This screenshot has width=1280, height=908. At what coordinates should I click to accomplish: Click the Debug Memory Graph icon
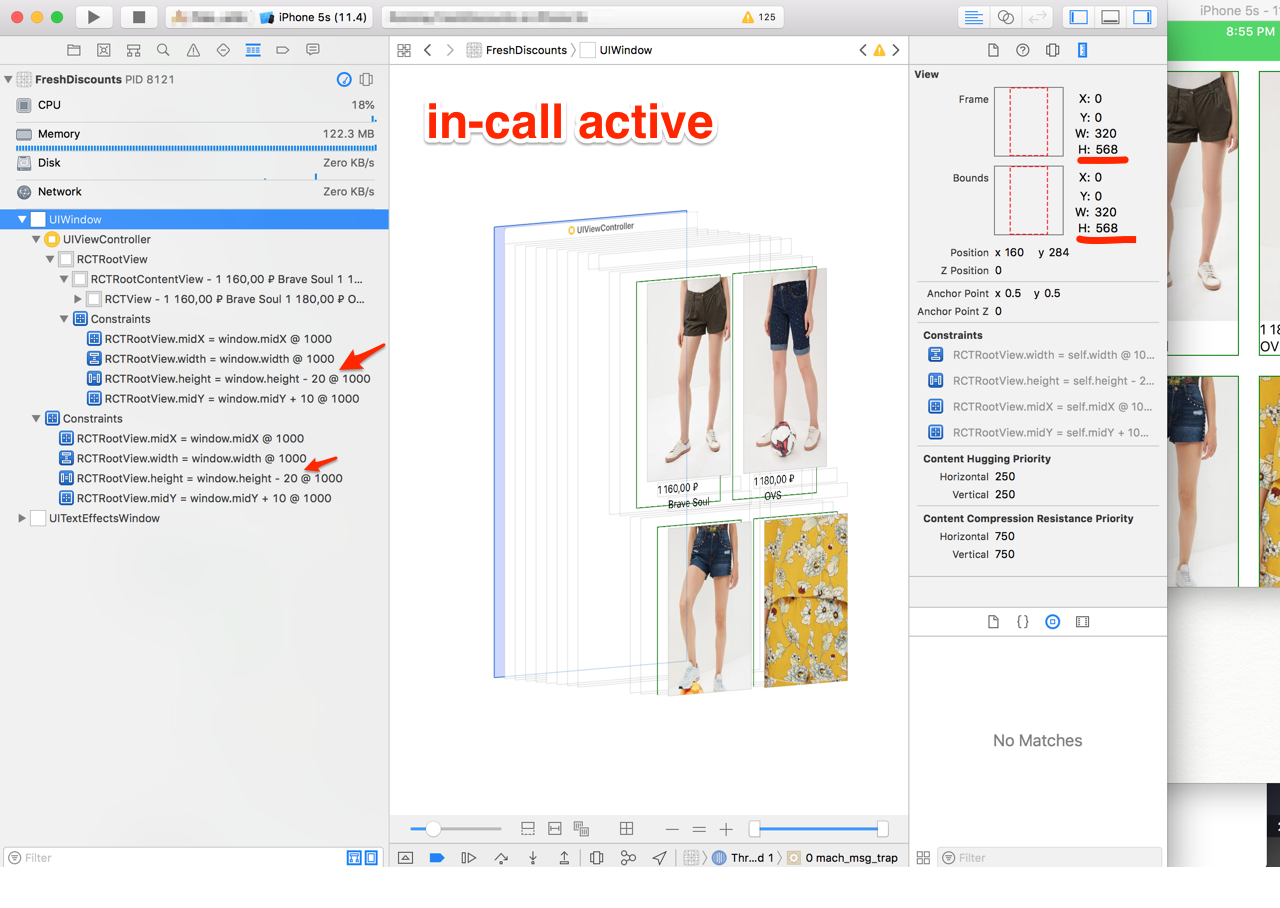tap(628, 858)
